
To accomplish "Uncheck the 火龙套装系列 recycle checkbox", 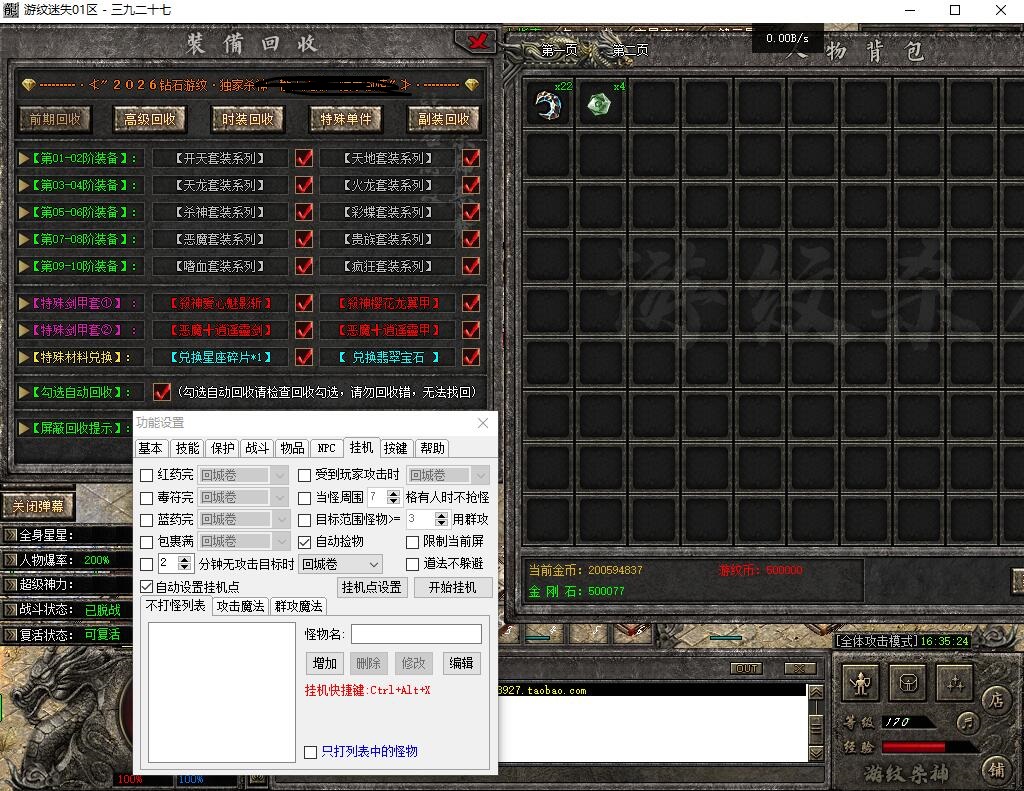I will tap(471, 186).
